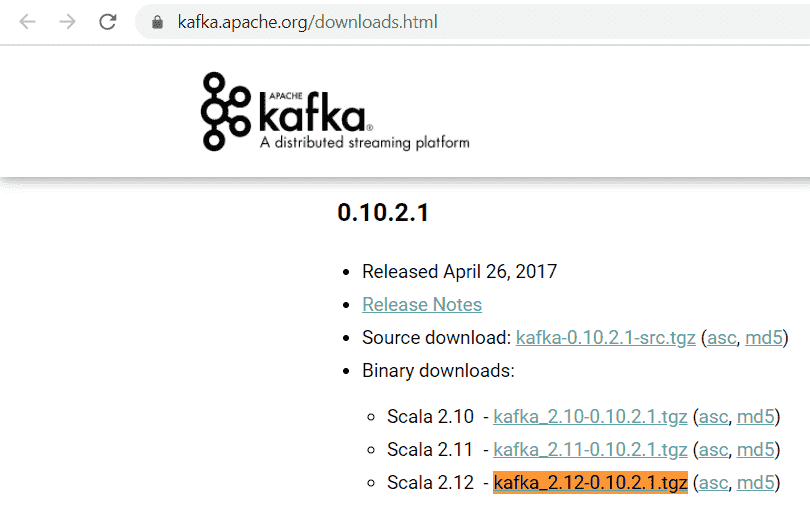Download highlighted kafka_2.12-0.10.2.1.tgz binary

[590, 483]
